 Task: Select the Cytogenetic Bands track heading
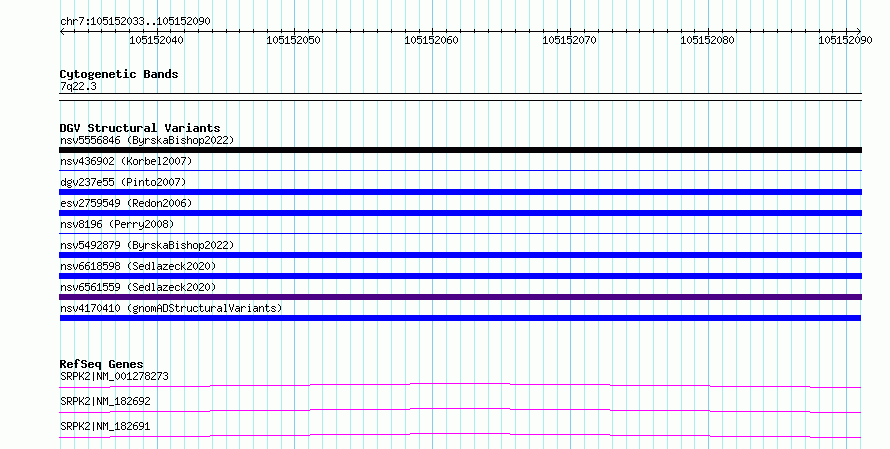click(x=119, y=74)
